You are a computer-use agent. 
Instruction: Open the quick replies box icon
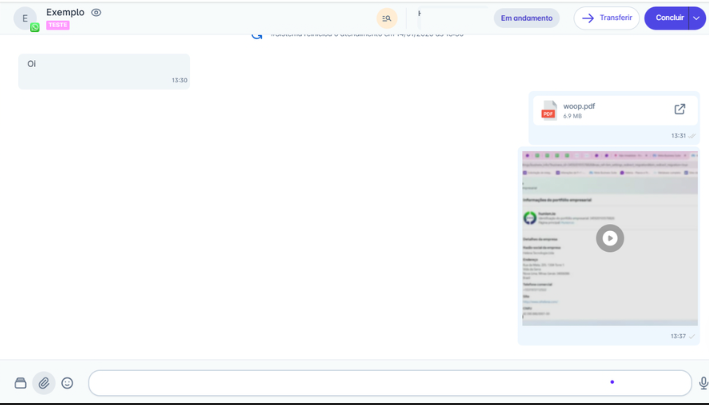pyautogui.click(x=20, y=383)
